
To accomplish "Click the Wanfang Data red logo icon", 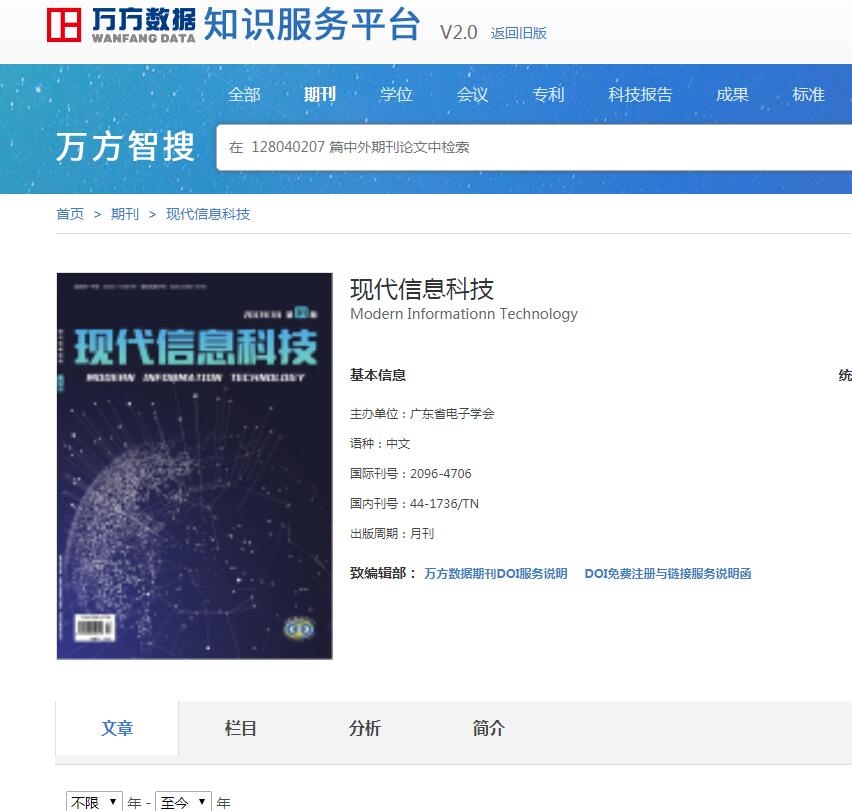I will point(64,24).
